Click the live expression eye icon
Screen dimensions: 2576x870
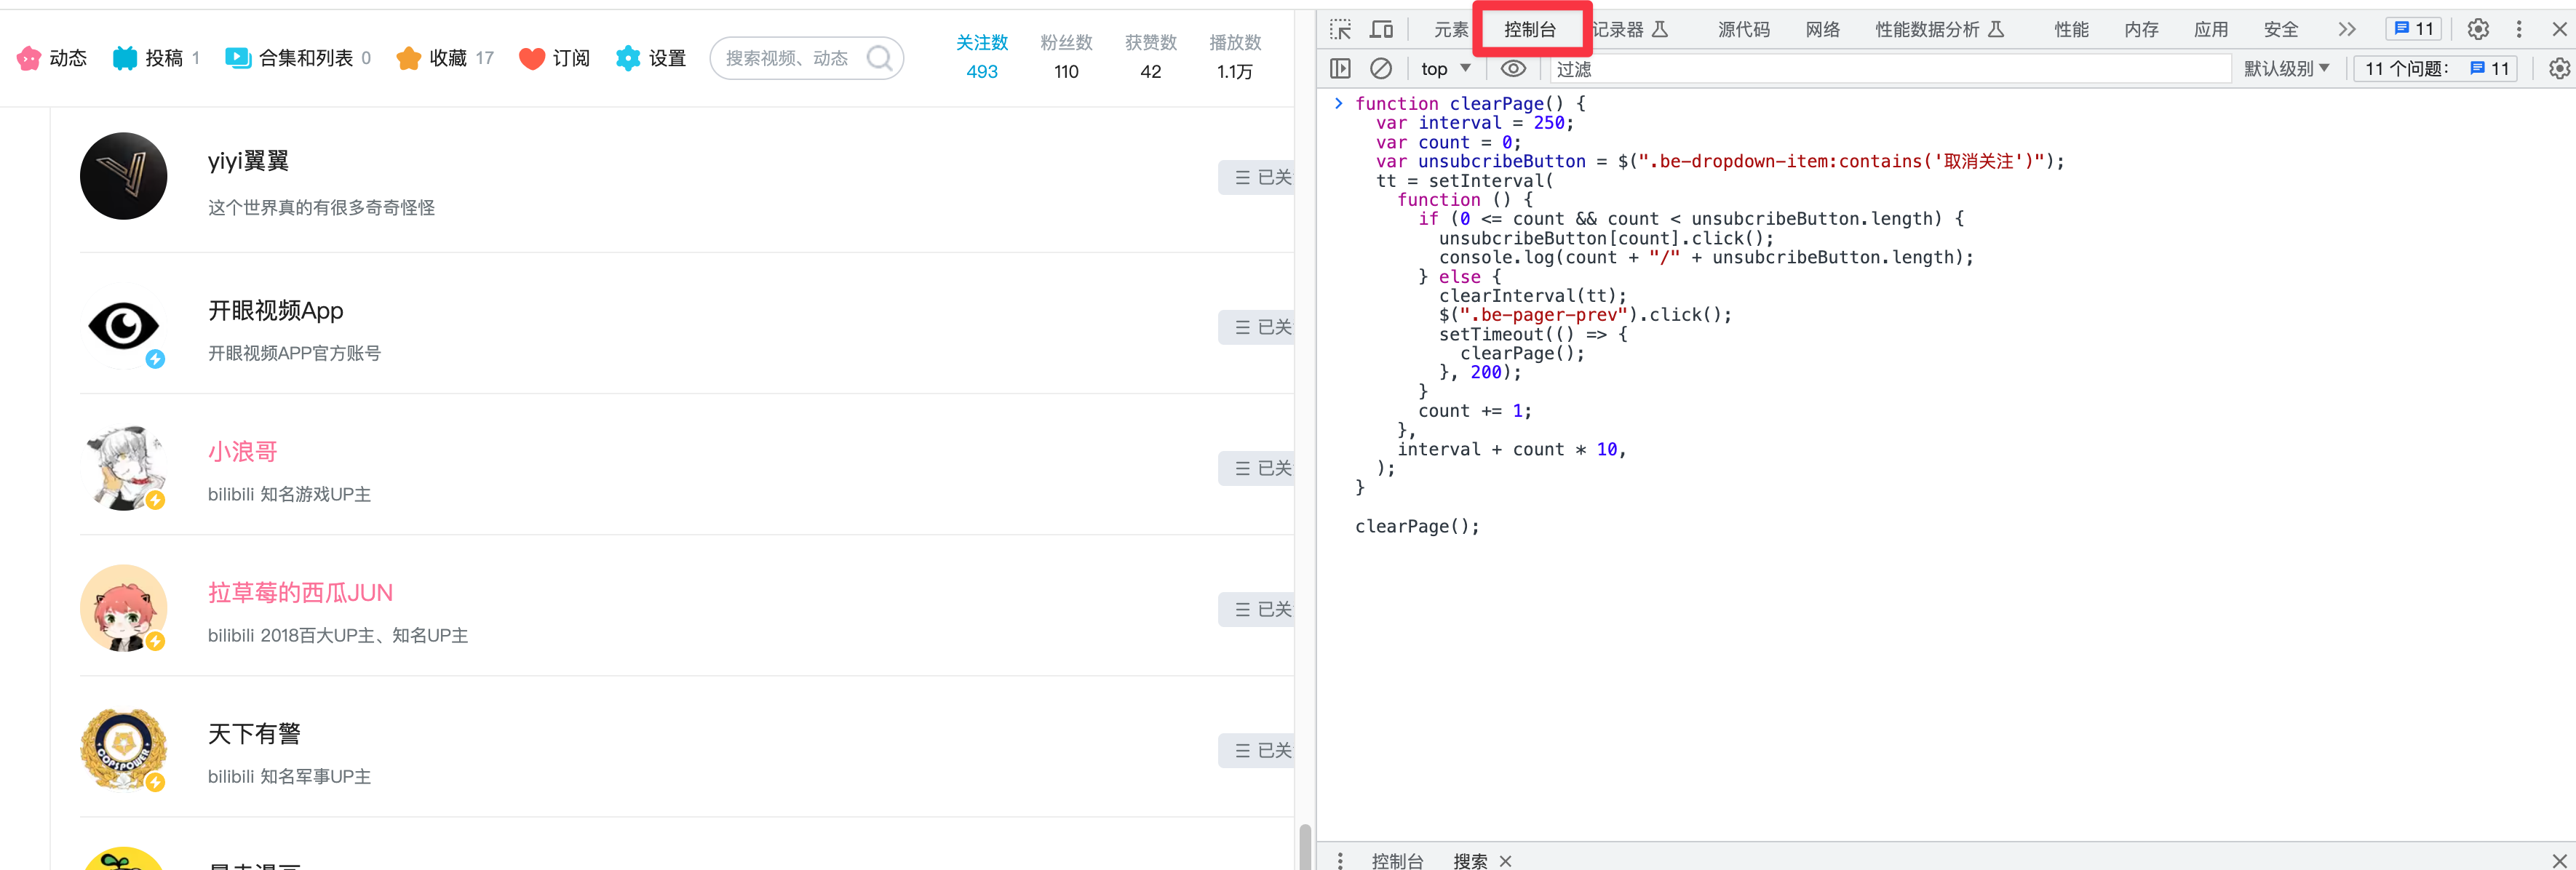[1513, 68]
